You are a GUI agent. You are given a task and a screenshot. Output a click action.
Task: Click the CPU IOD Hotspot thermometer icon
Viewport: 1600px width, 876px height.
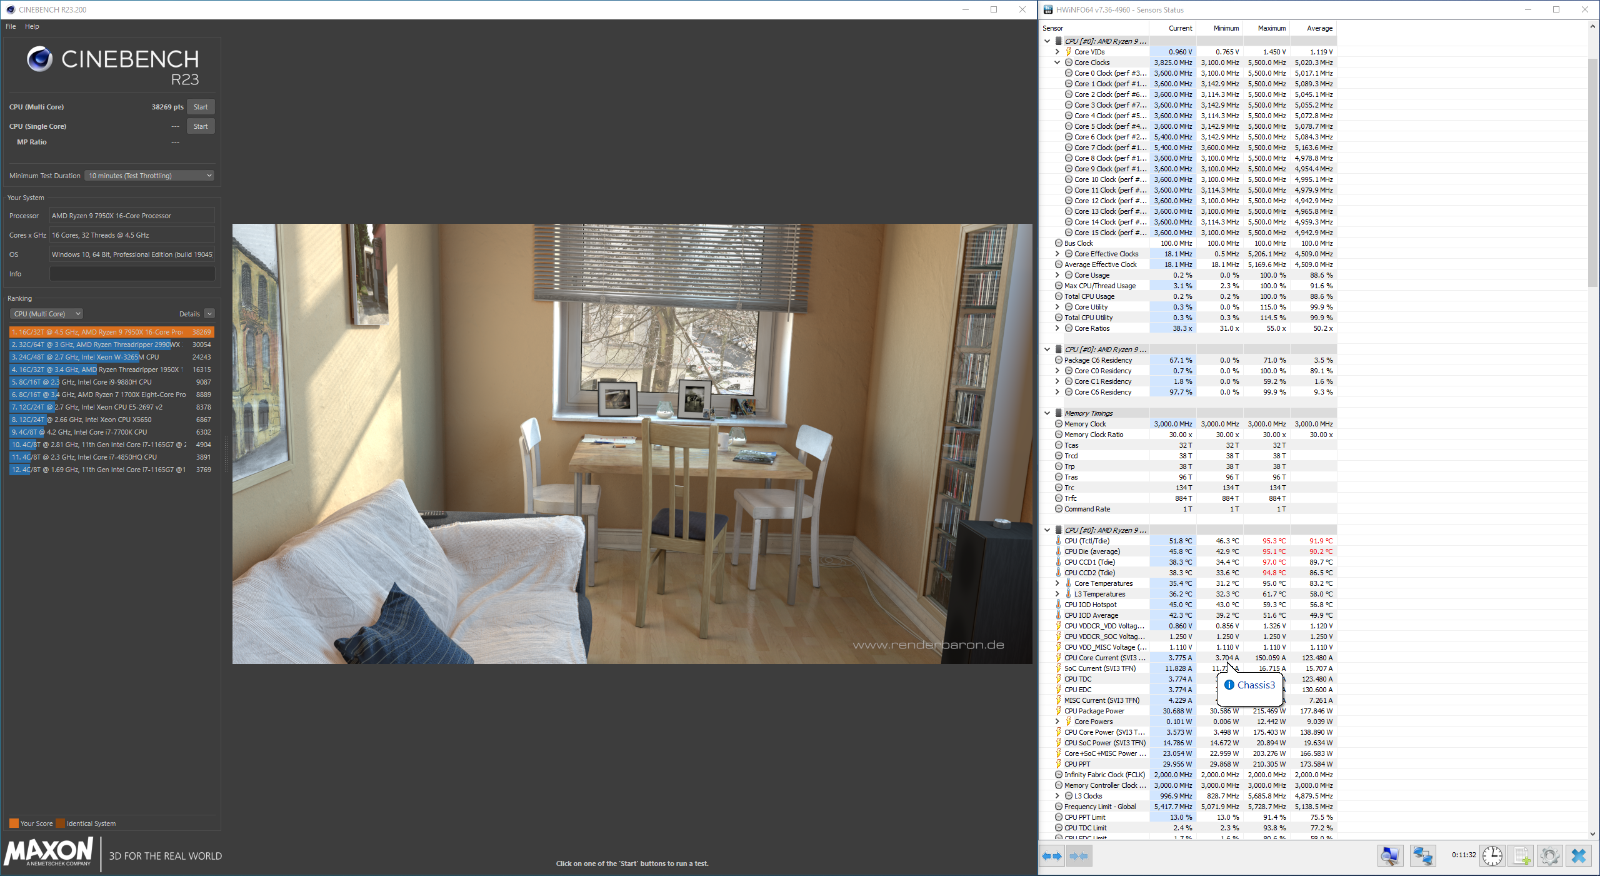[x=1058, y=605]
